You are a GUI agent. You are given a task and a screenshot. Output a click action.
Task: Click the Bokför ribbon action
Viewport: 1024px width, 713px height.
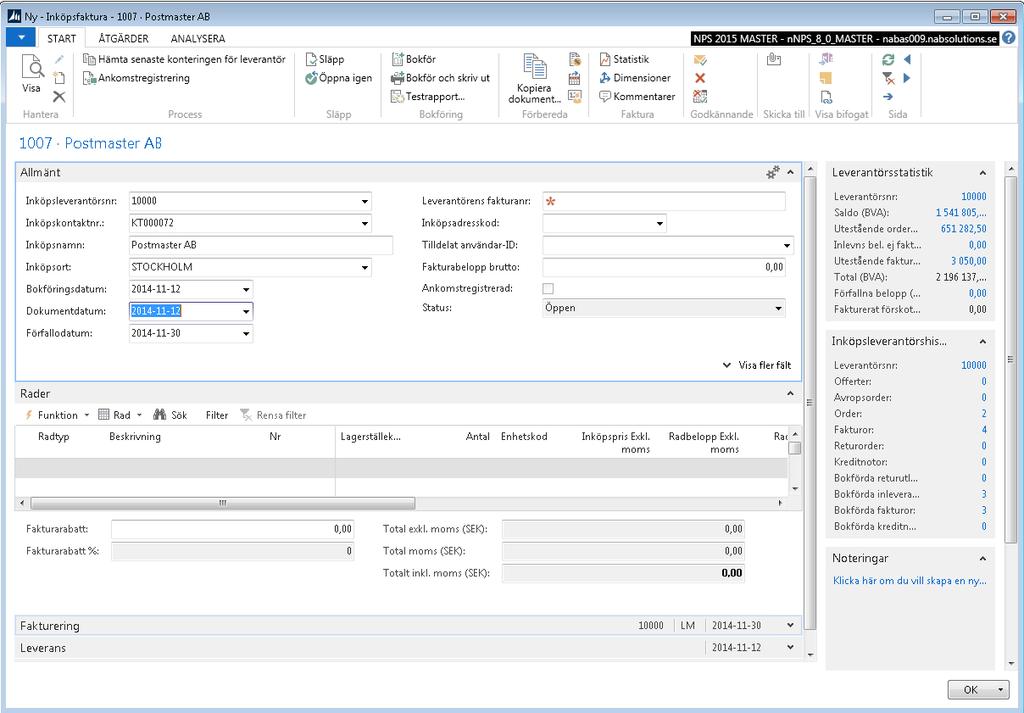tap(413, 59)
